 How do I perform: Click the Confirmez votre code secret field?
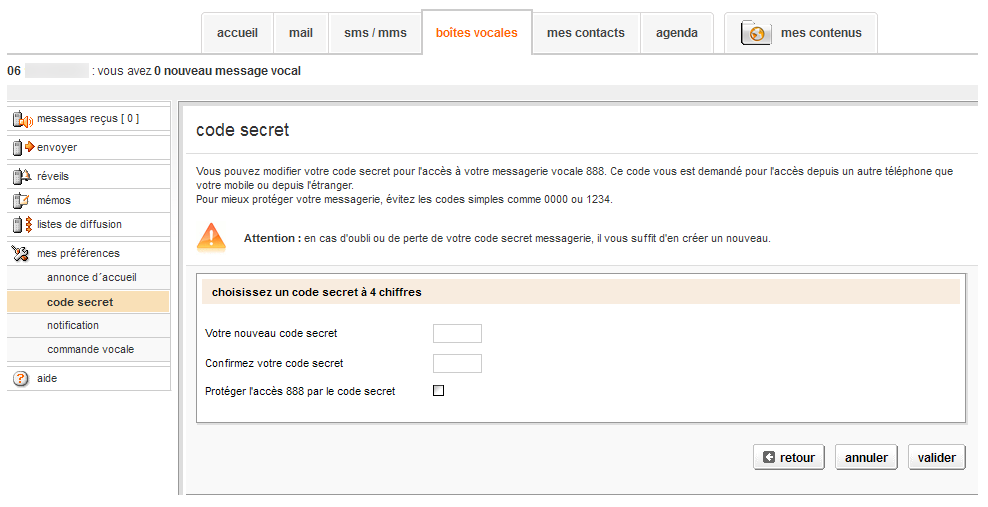pyautogui.click(x=457, y=363)
